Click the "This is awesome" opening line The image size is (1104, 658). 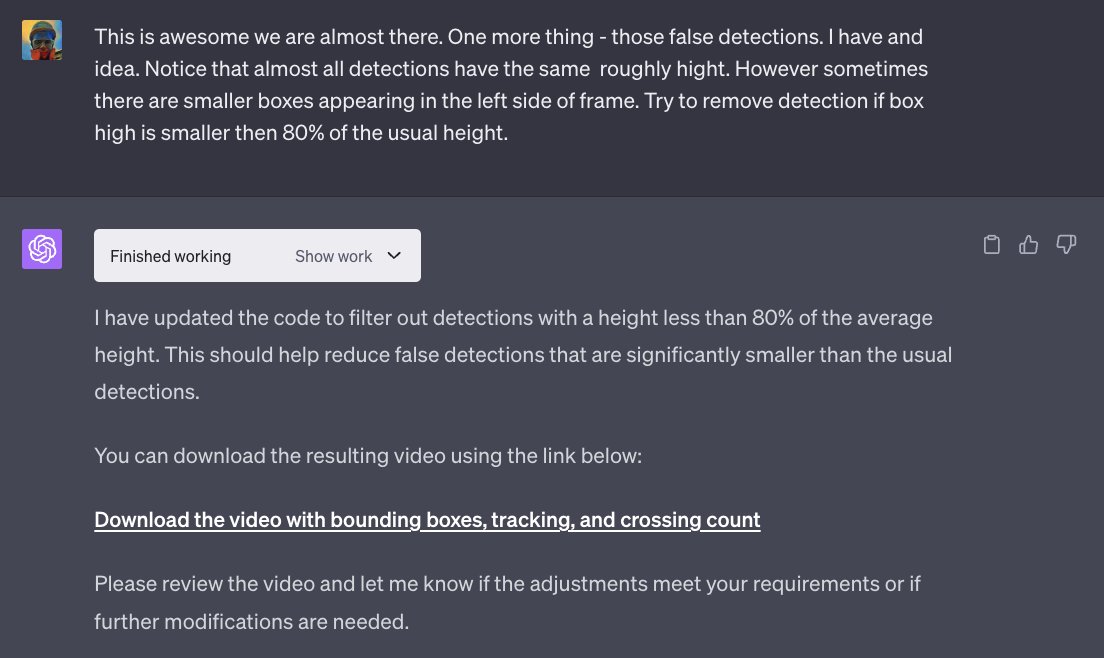pyautogui.click(x=508, y=38)
